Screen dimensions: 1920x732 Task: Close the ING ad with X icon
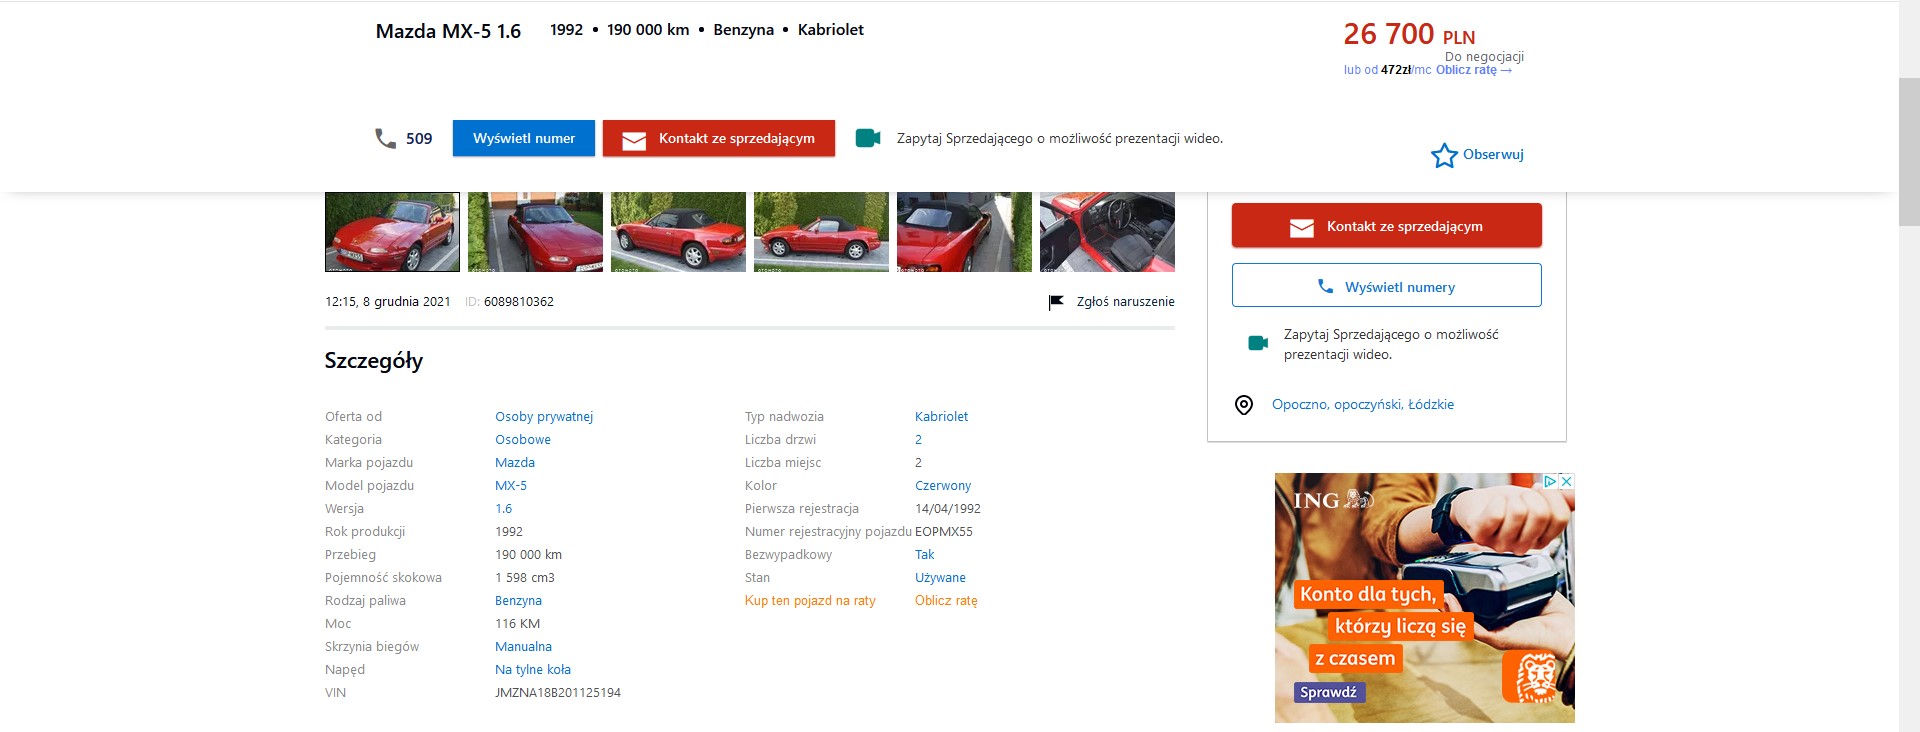tap(1567, 481)
